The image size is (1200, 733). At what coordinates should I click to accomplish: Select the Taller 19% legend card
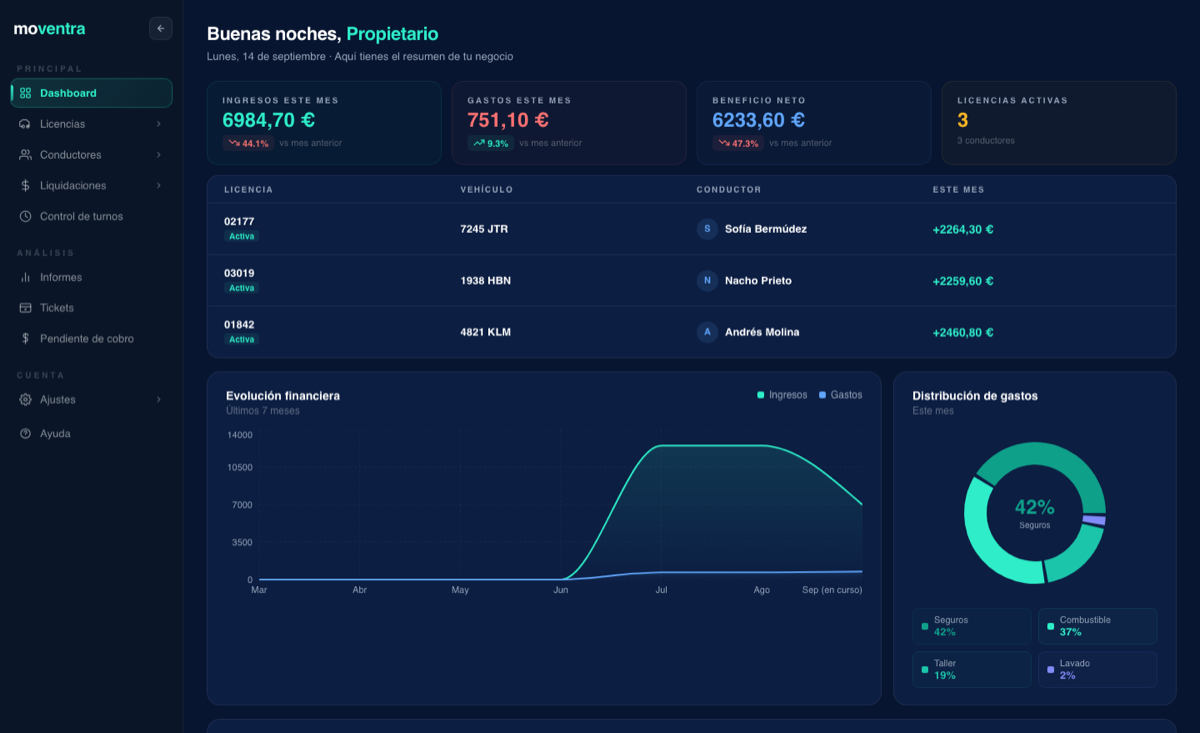point(971,669)
